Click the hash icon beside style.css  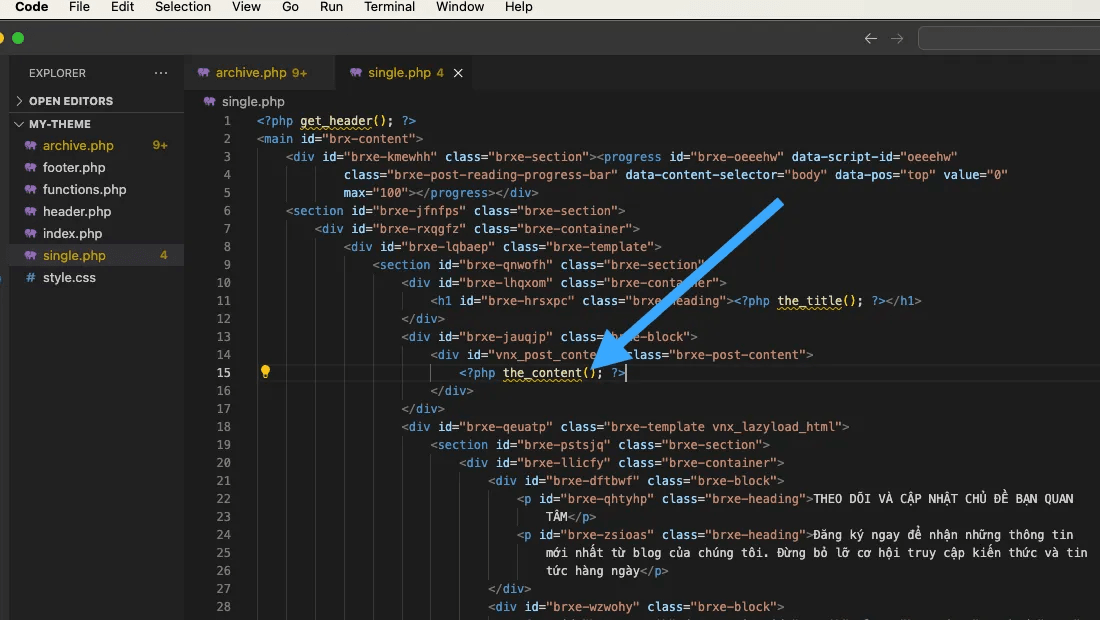(30, 278)
